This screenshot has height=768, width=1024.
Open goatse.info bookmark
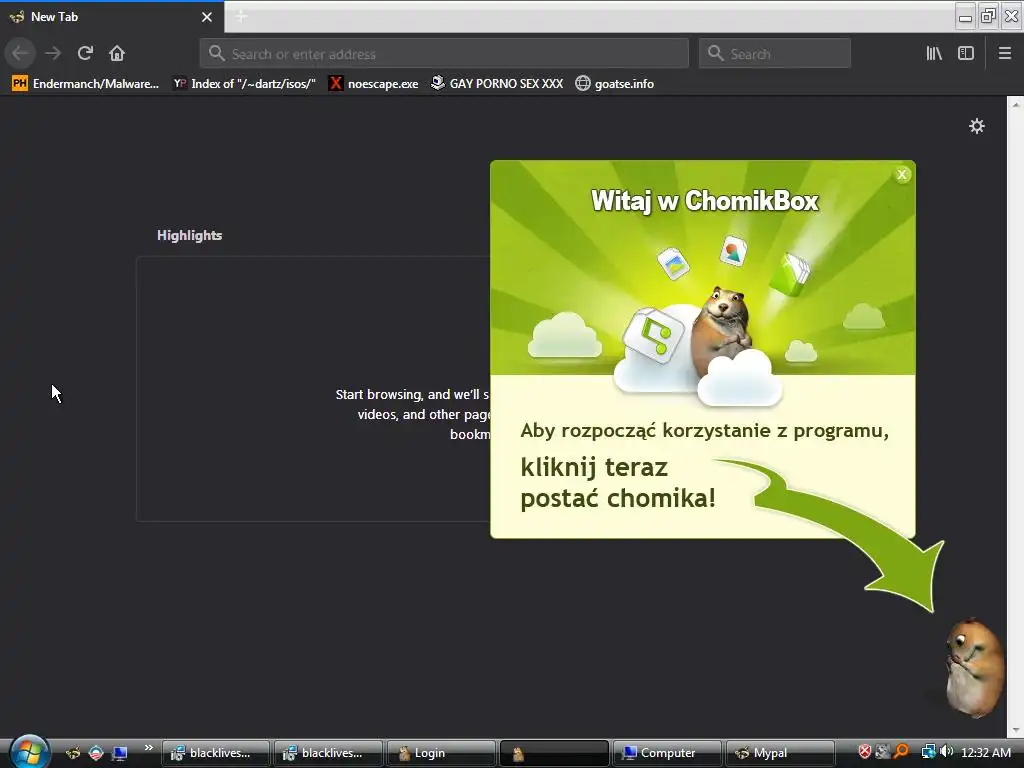pos(615,84)
